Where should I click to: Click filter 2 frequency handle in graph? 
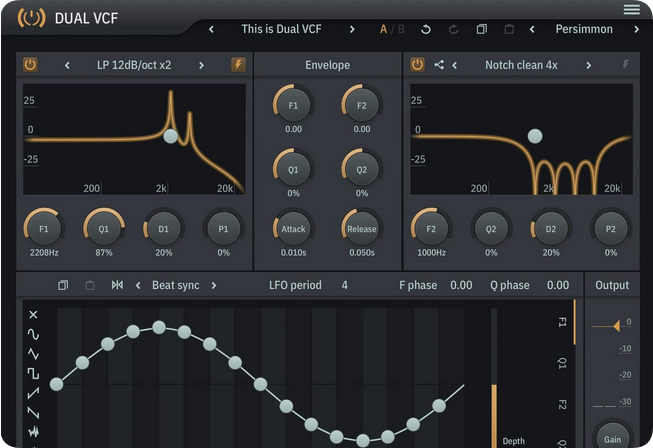pyautogui.click(x=535, y=136)
